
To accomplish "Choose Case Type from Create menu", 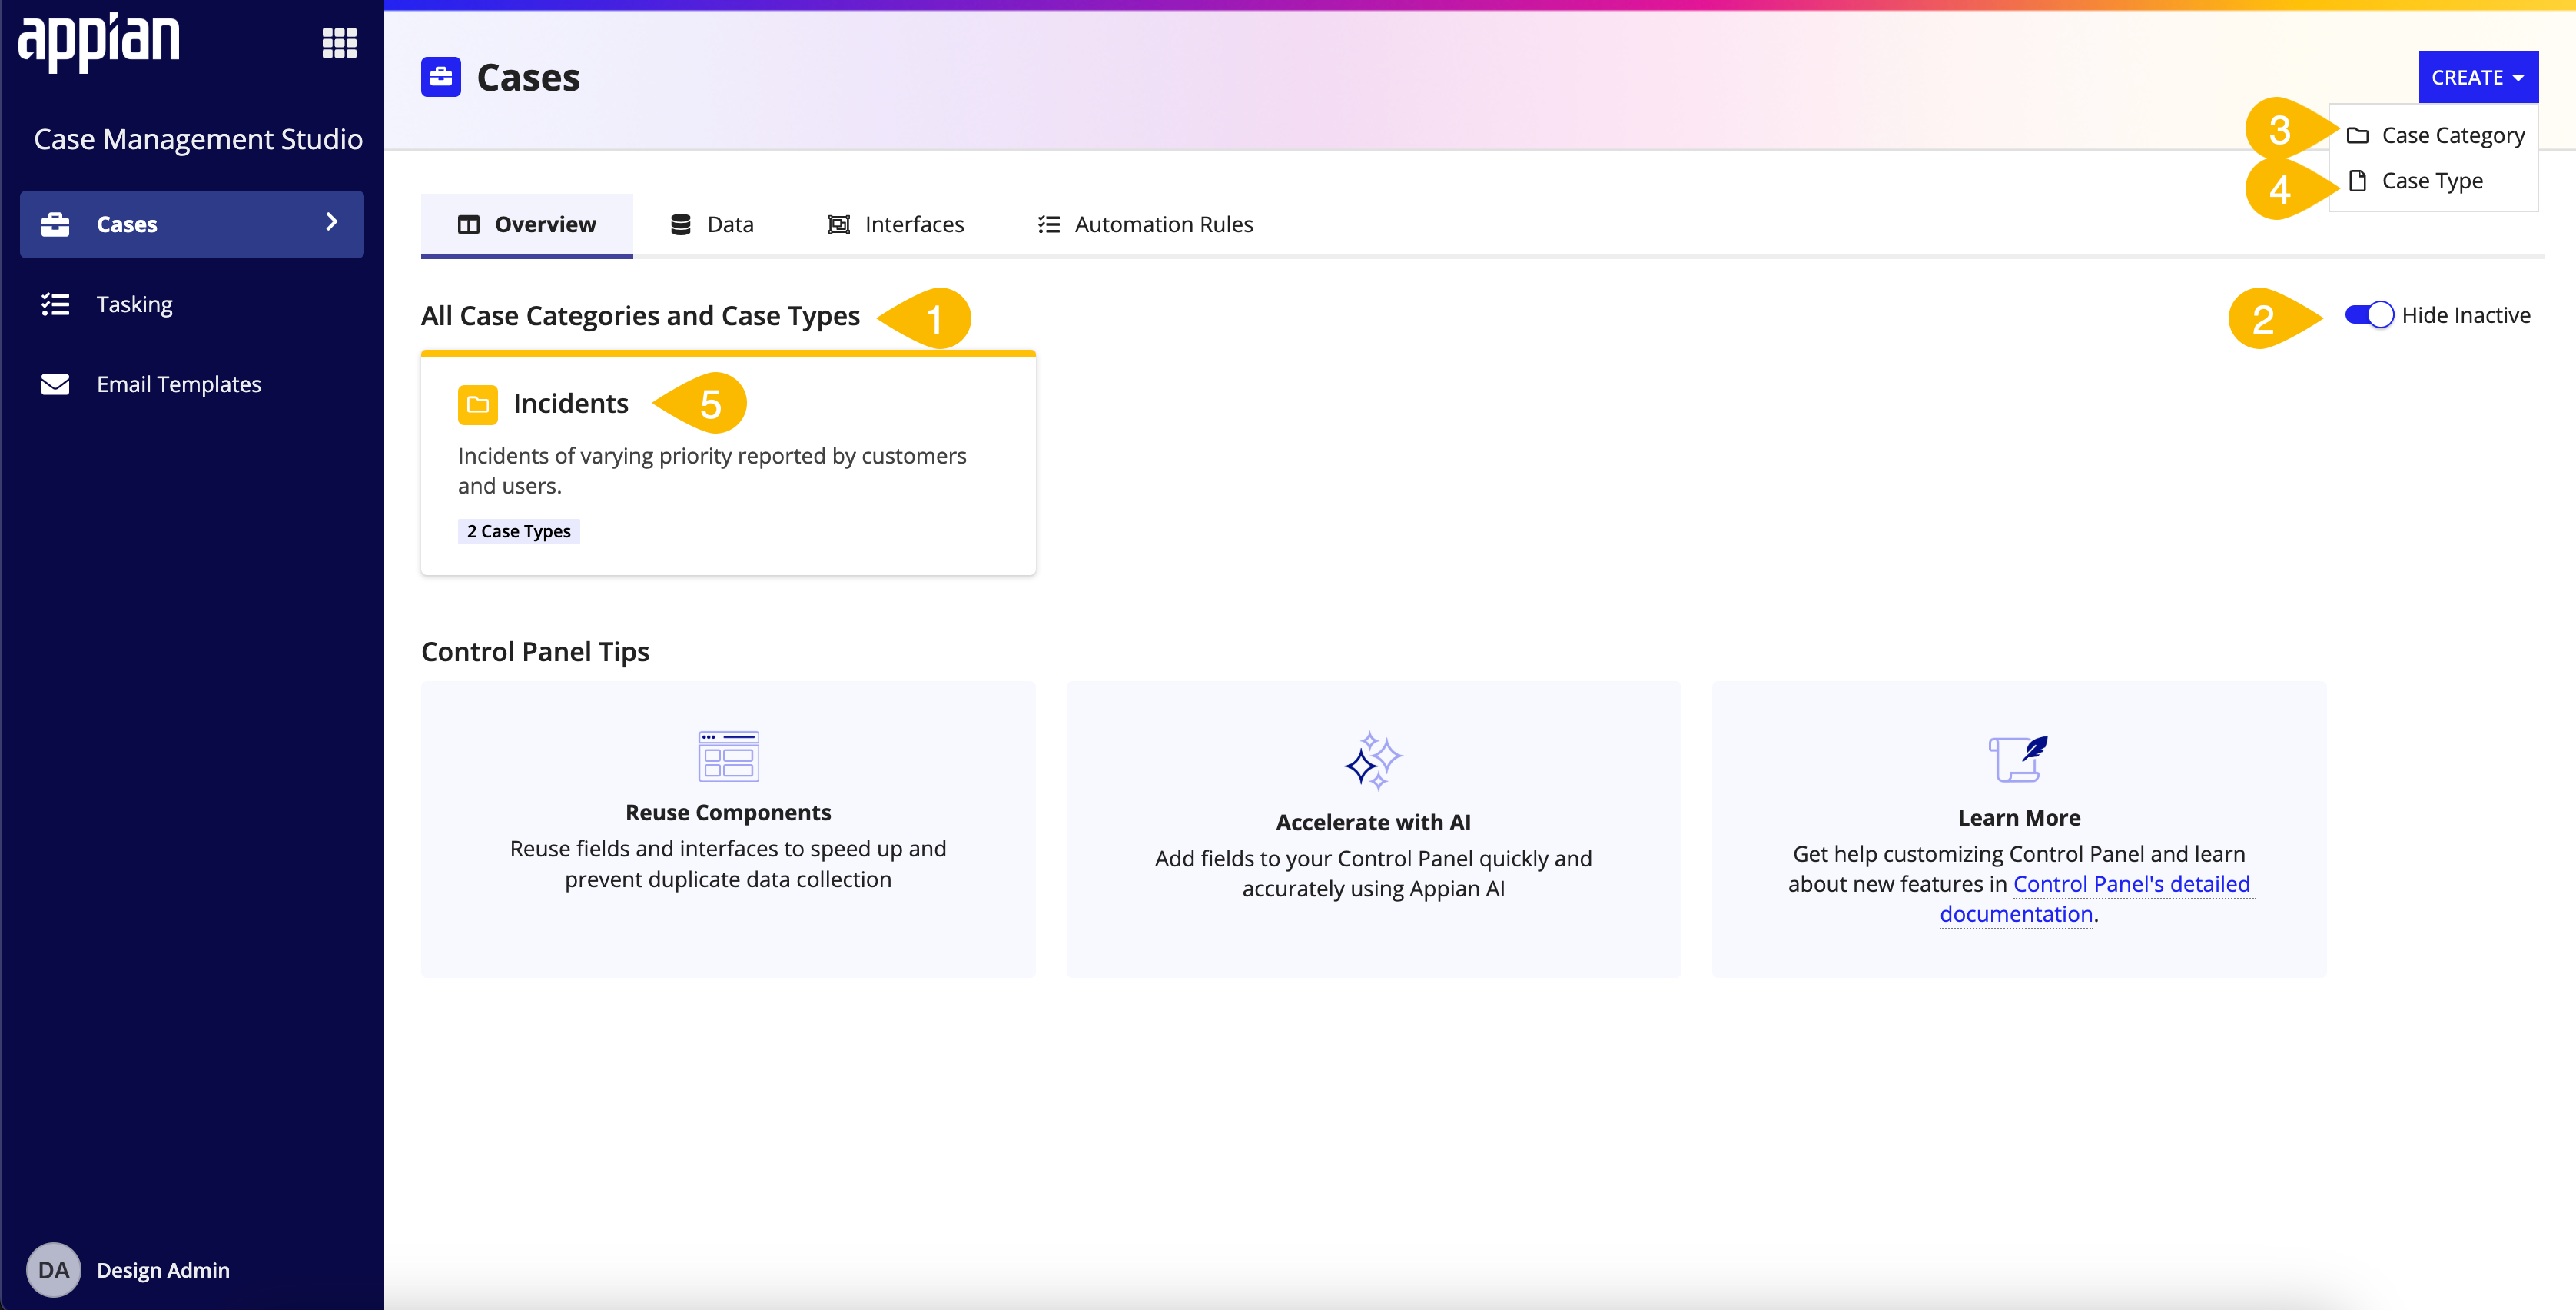I will [x=2434, y=181].
